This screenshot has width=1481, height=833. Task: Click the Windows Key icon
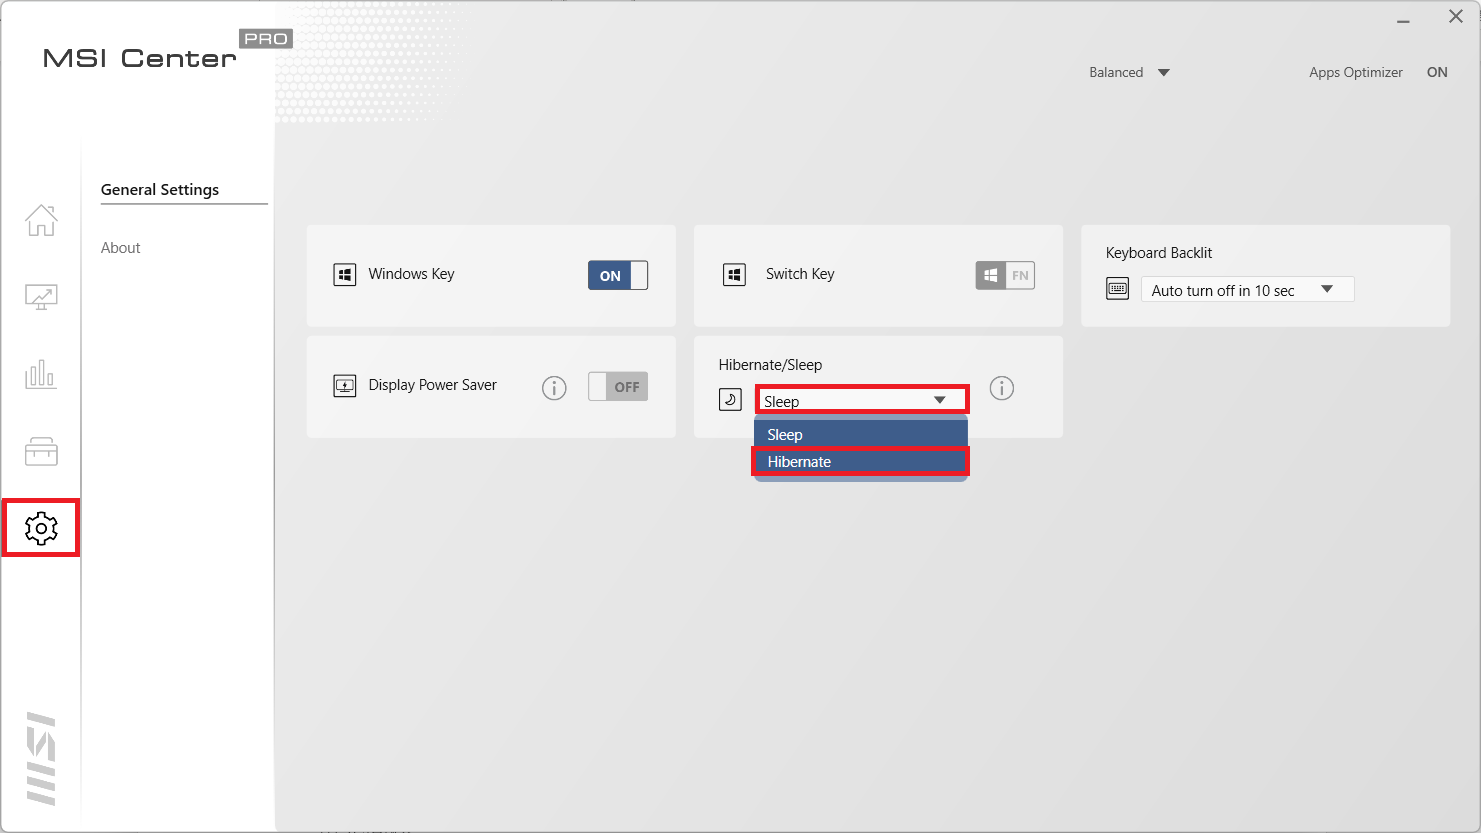(x=345, y=275)
